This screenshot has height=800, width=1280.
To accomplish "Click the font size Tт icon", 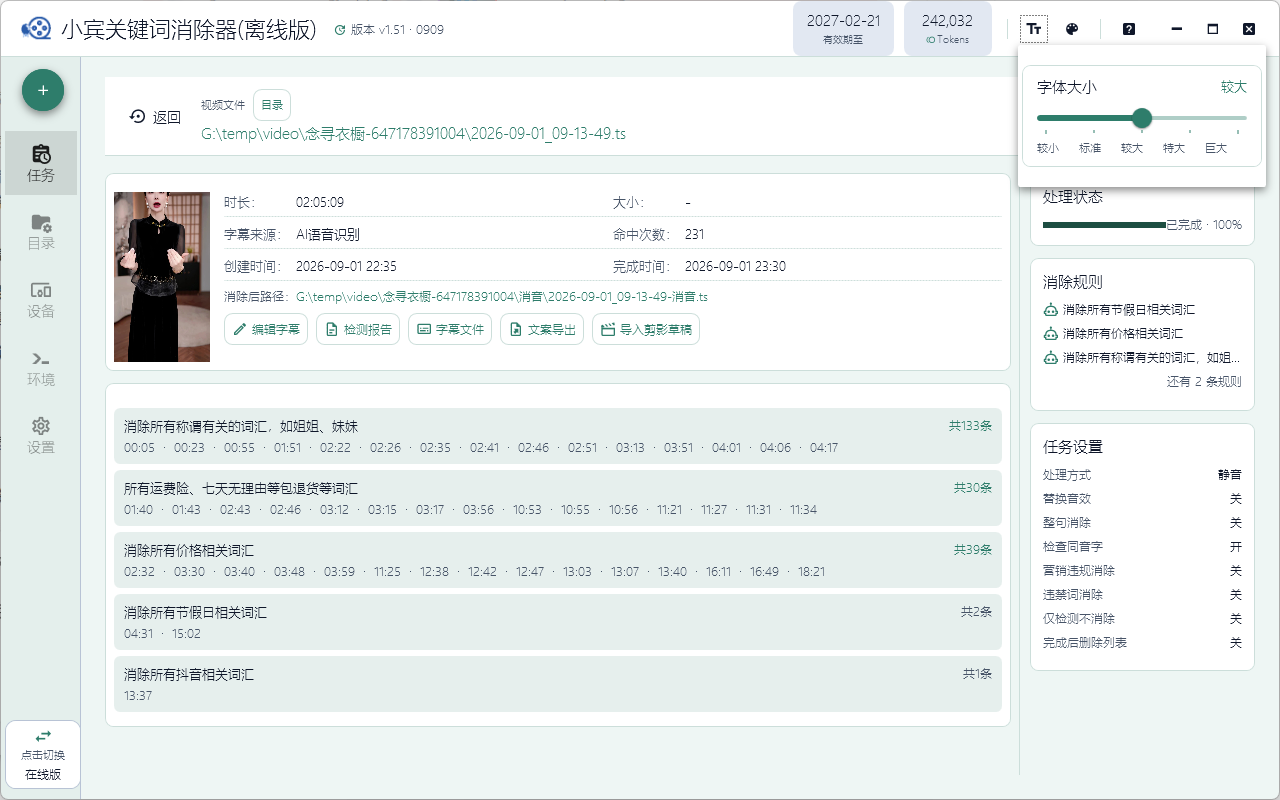I will click(x=1034, y=29).
